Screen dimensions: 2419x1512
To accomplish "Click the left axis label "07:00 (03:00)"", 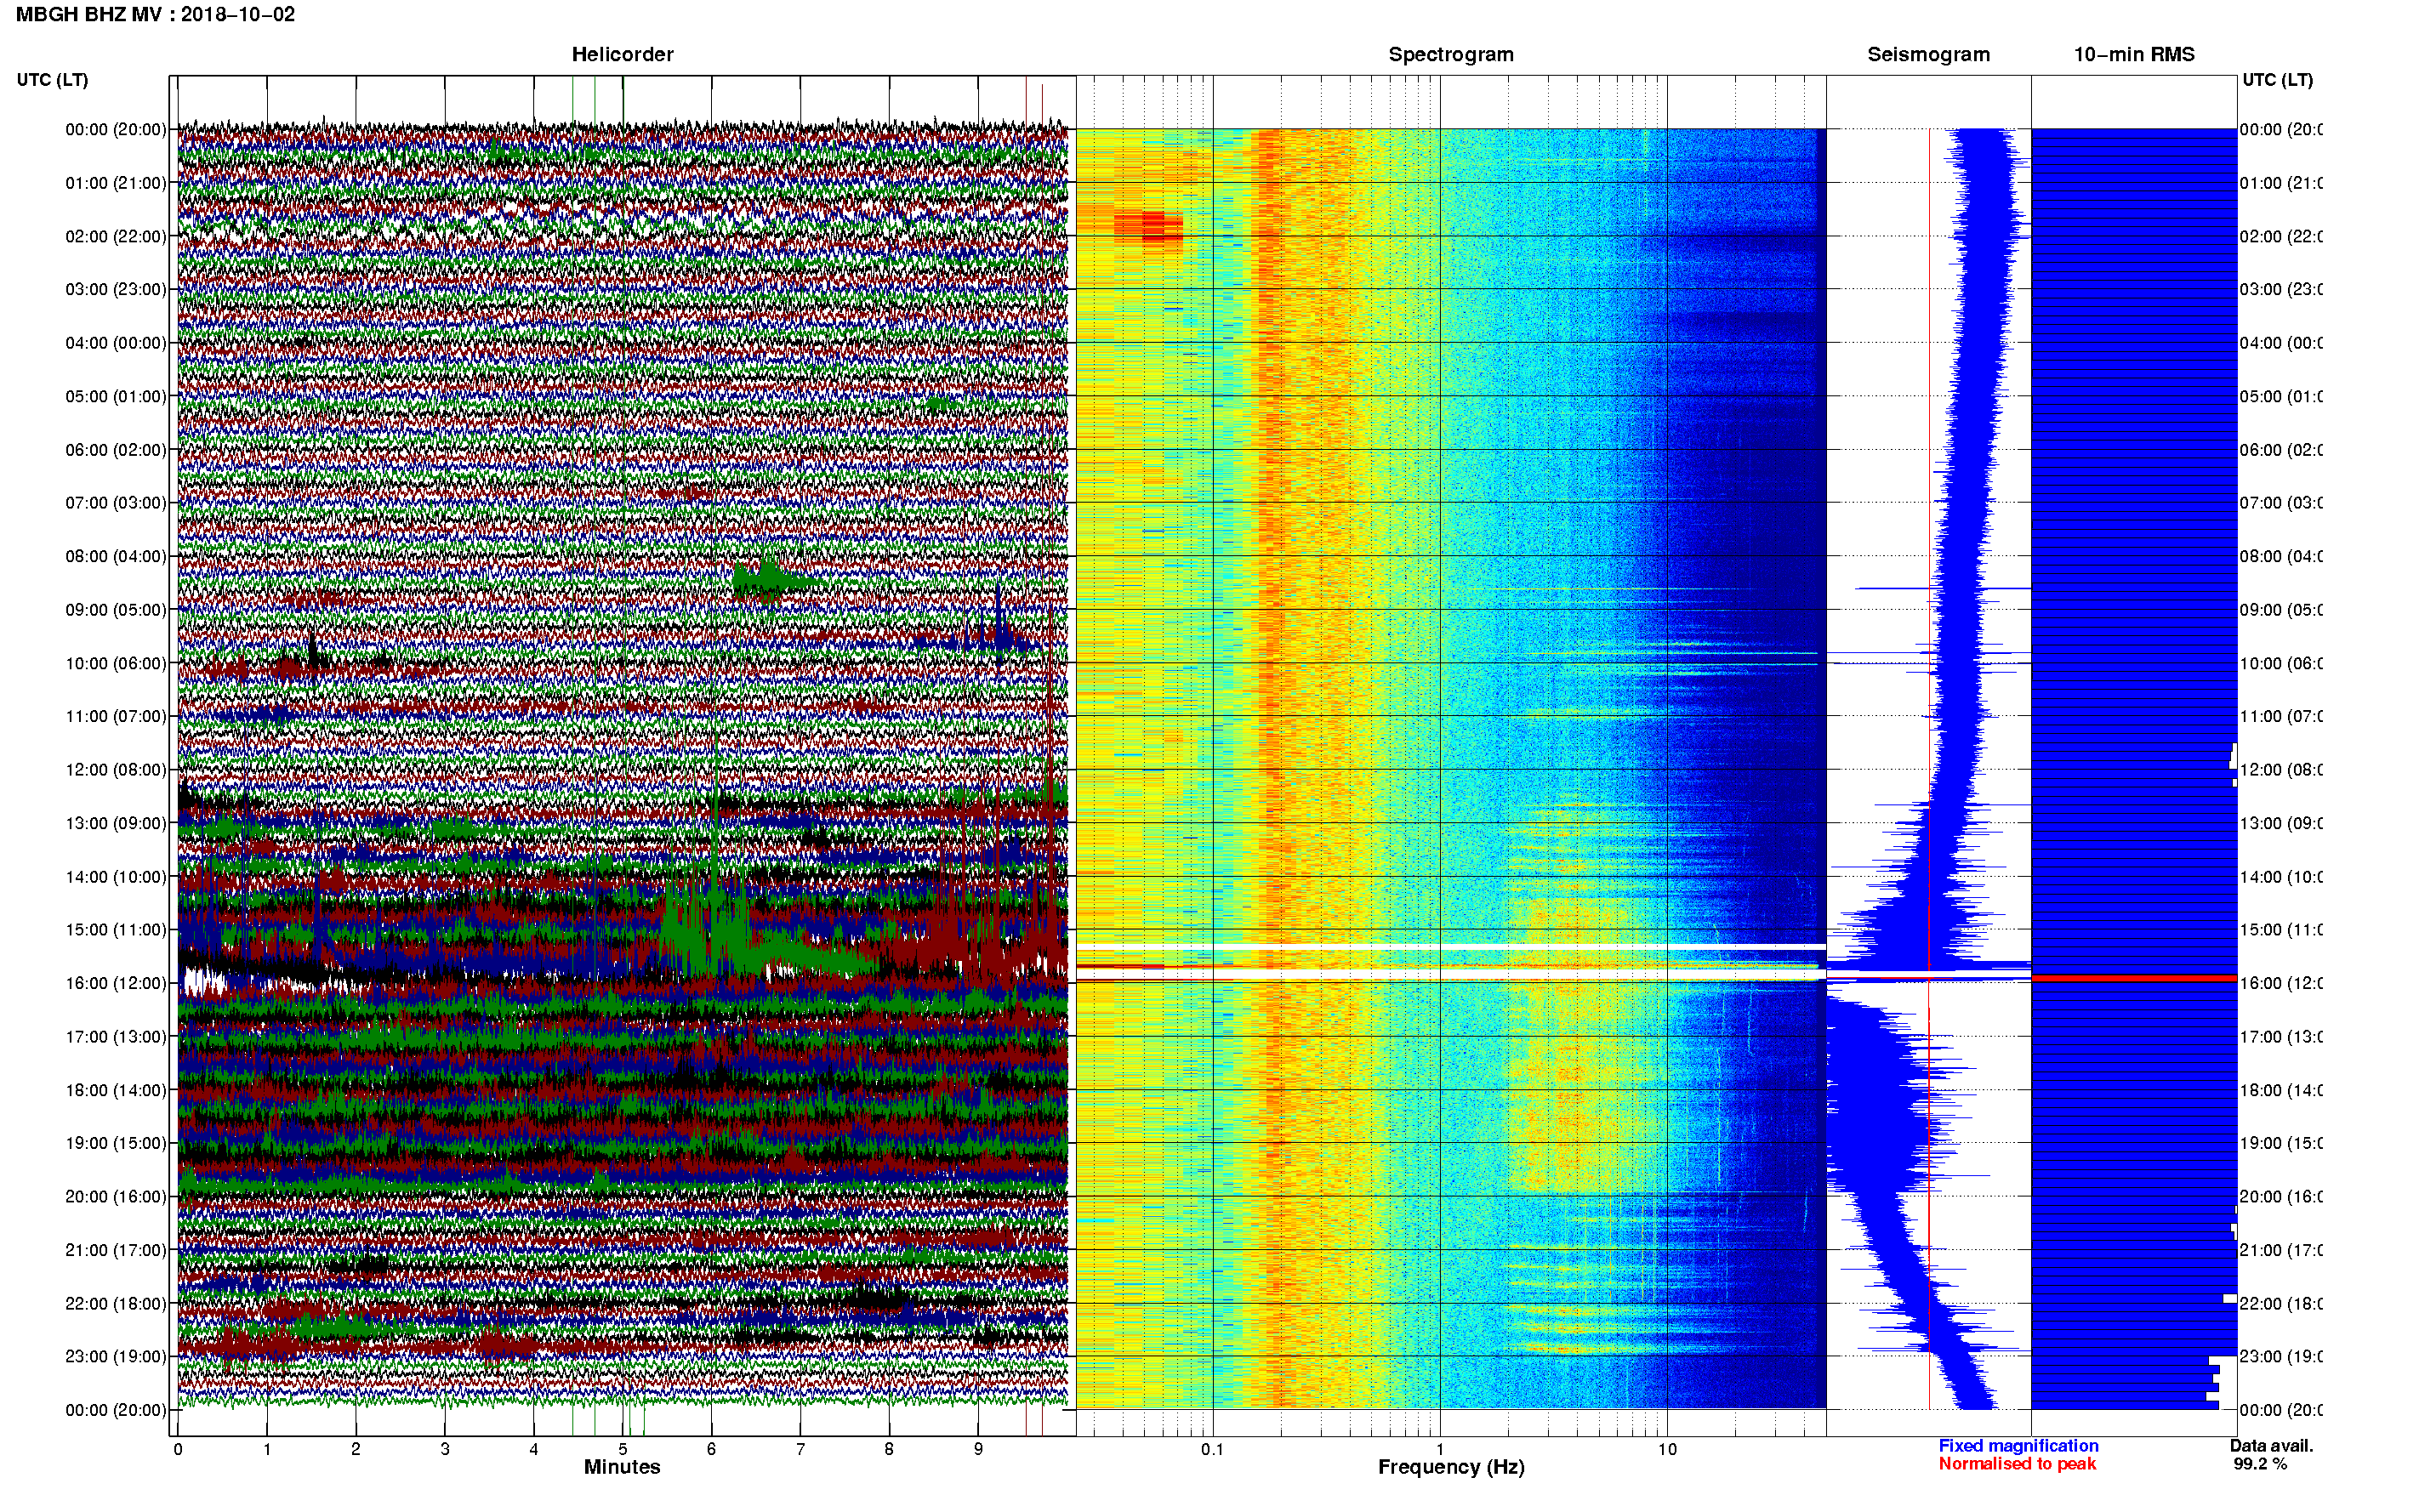I will pos(116,502).
